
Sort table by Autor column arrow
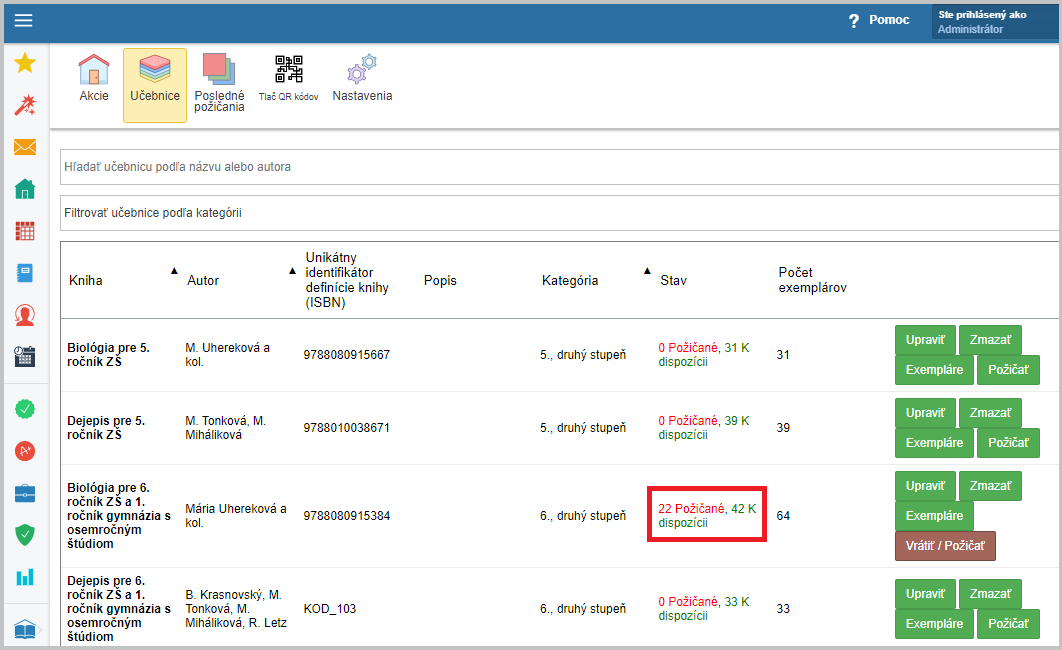tap(292, 271)
